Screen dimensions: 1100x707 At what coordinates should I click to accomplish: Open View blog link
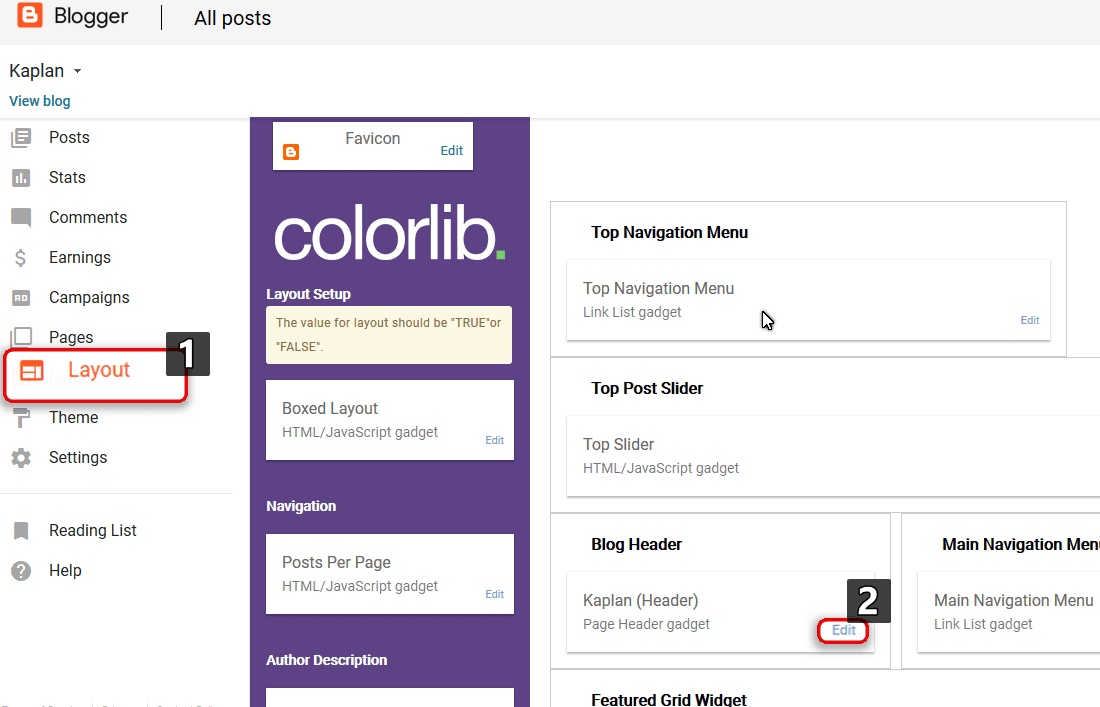click(39, 101)
